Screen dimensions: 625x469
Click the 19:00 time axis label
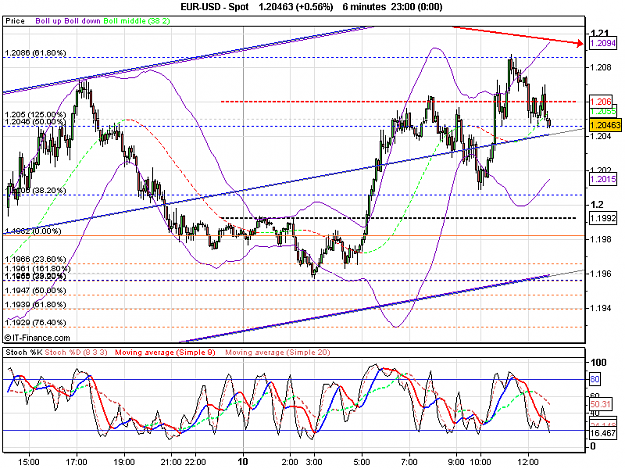[124, 462]
